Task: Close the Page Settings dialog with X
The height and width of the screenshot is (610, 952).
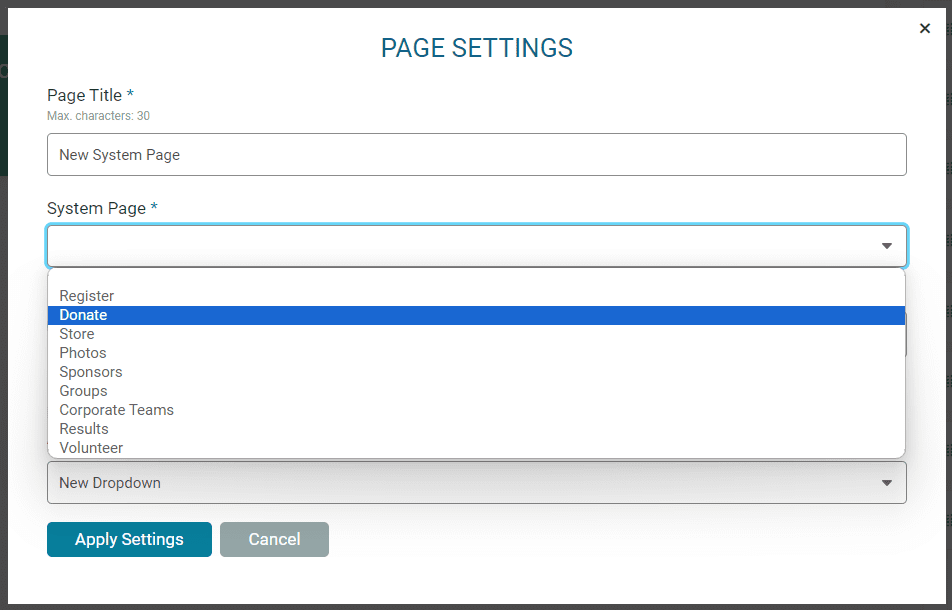Action: pyautogui.click(x=925, y=29)
